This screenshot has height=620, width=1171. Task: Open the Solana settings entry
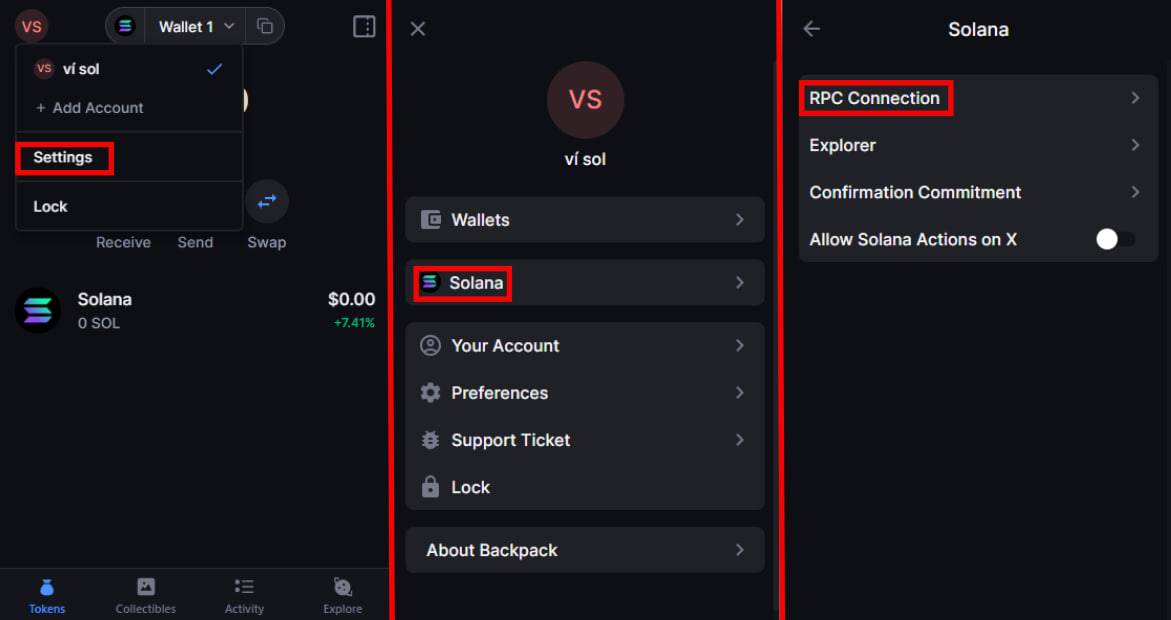click(x=585, y=282)
